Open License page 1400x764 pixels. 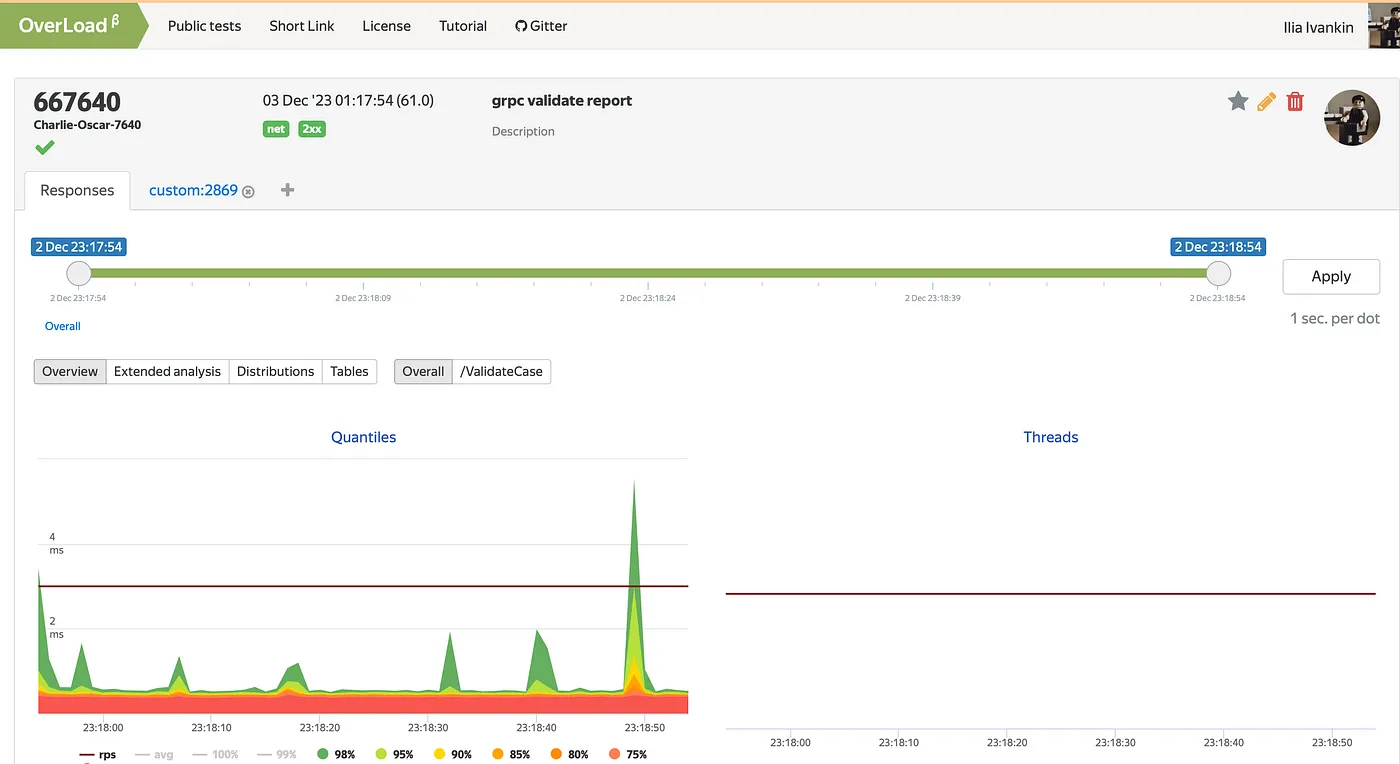(x=386, y=26)
